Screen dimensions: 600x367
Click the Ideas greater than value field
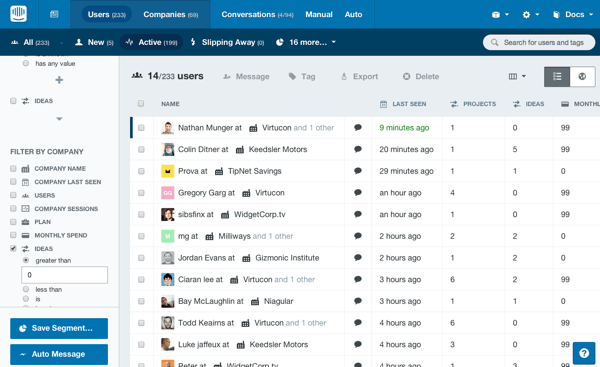click(x=64, y=275)
